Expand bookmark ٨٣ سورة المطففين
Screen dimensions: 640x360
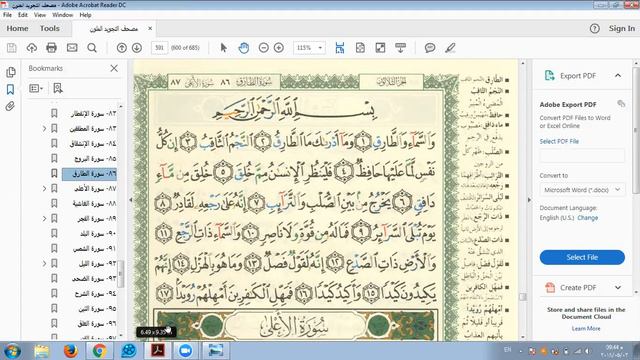tap(44, 129)
